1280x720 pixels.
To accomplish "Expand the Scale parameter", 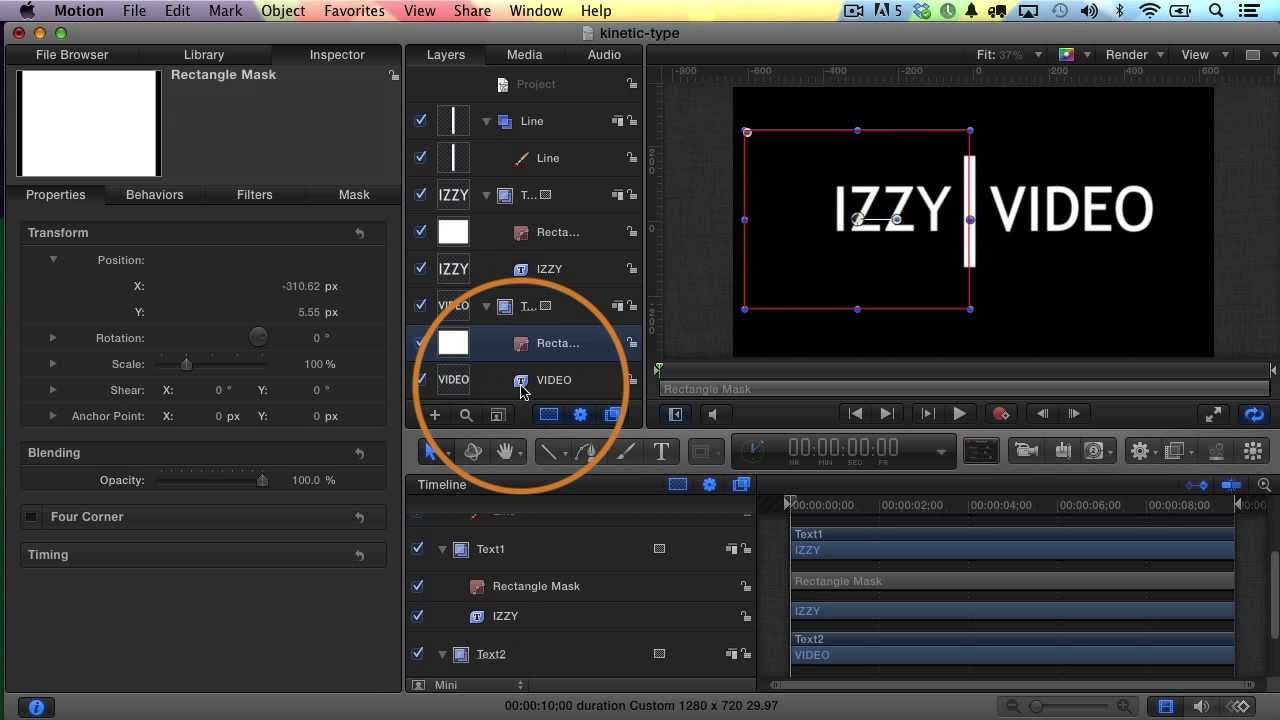I will [53, 364].
